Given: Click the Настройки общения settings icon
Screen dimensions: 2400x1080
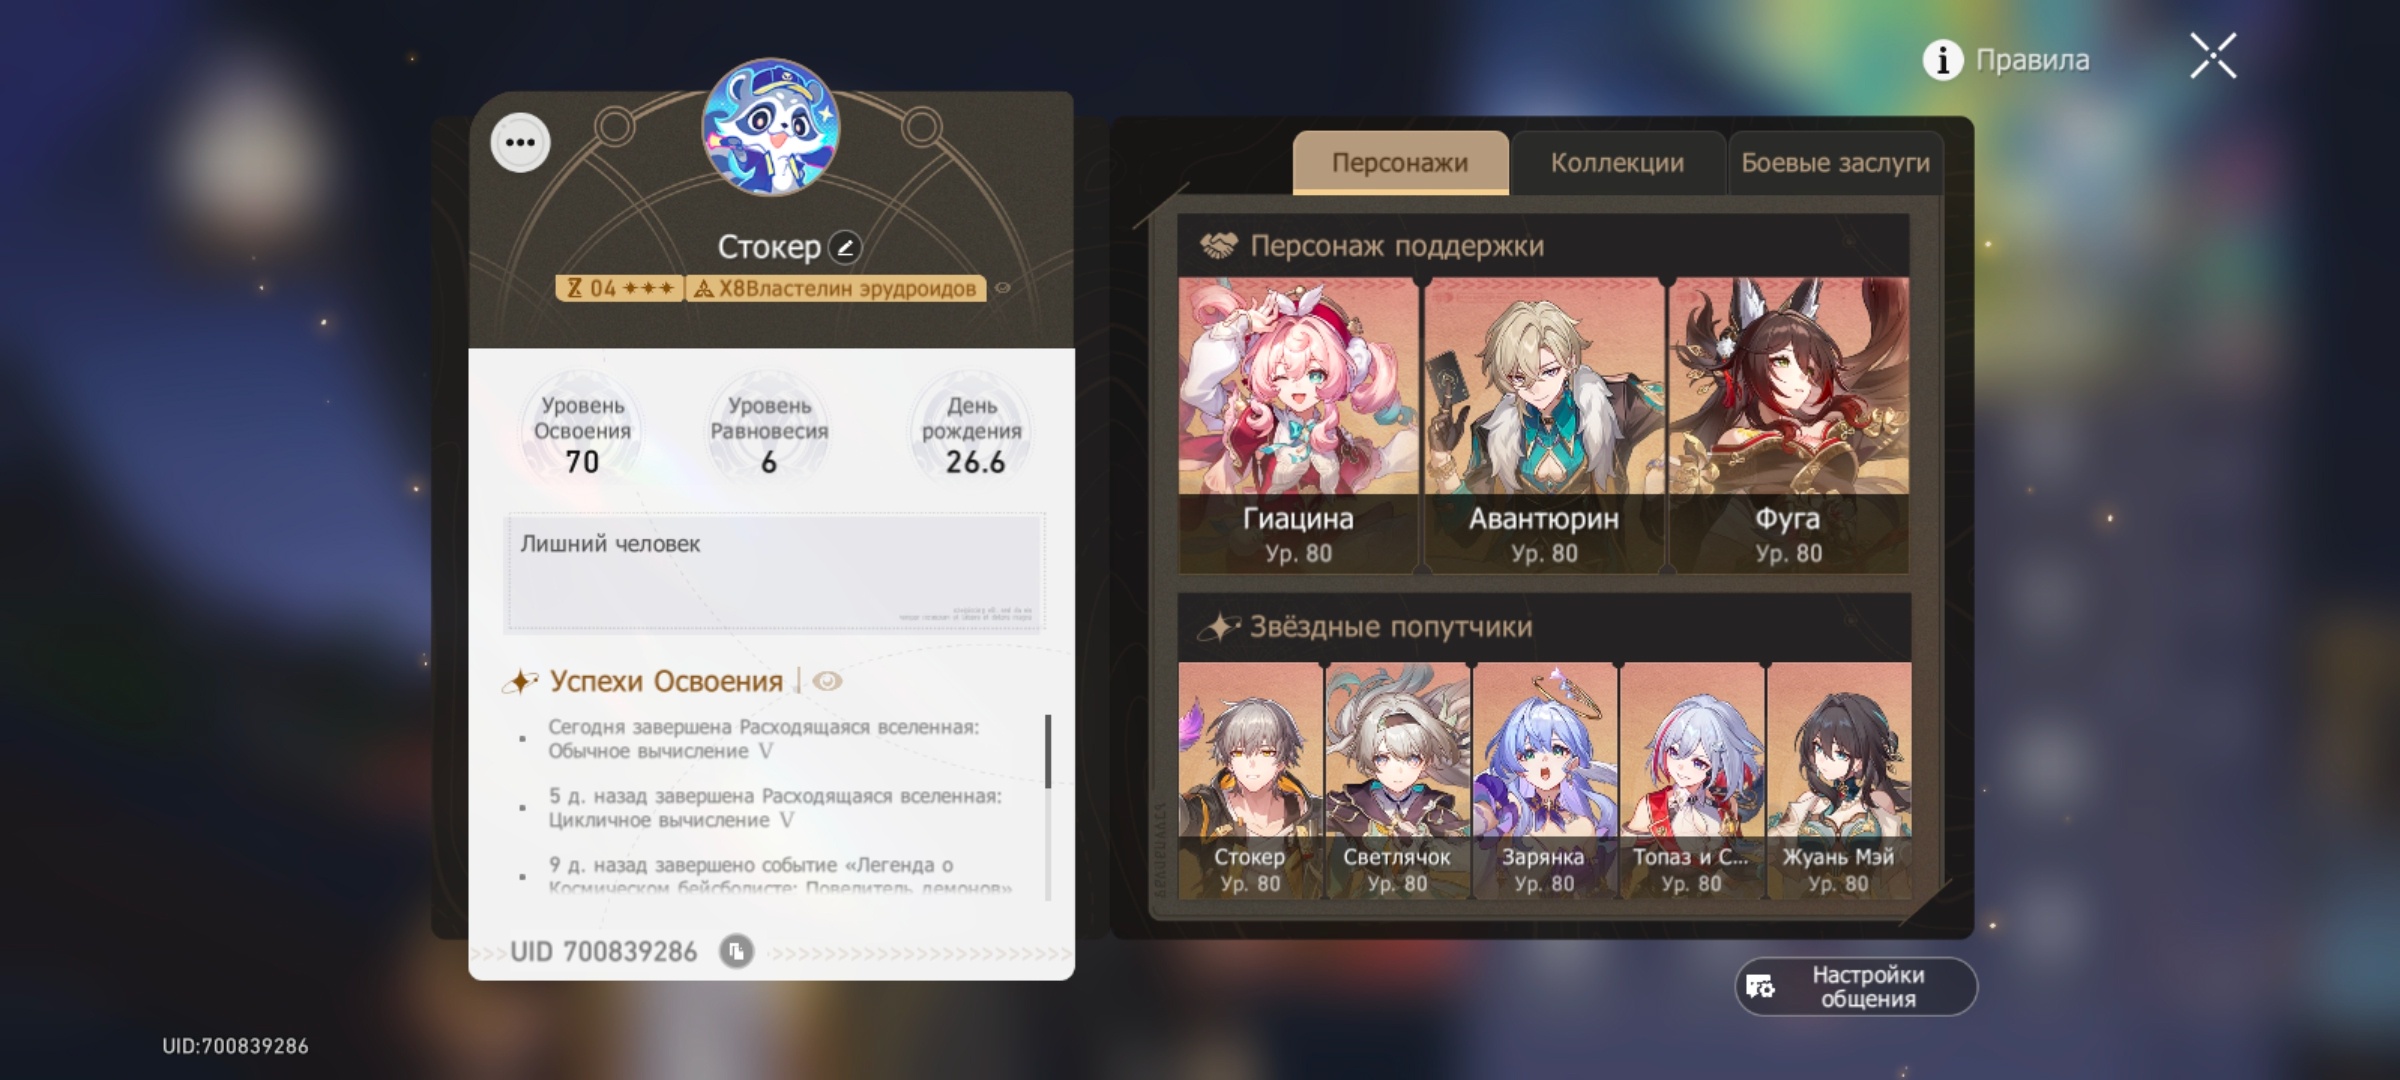Looking at the screenshot, I should 1760,987.
